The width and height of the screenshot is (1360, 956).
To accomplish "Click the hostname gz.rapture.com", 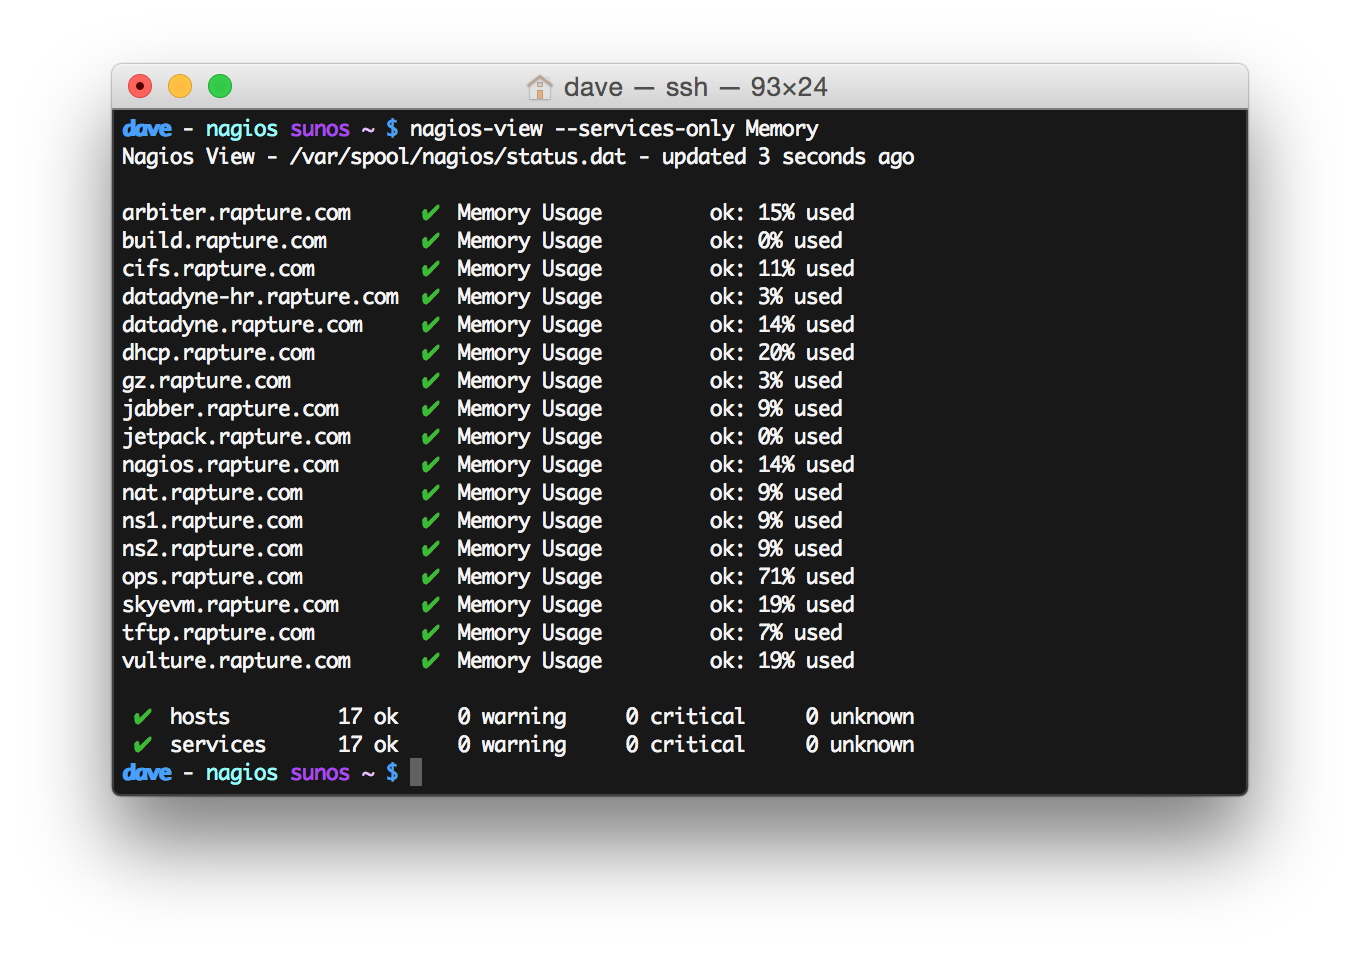I will [206, 381].
